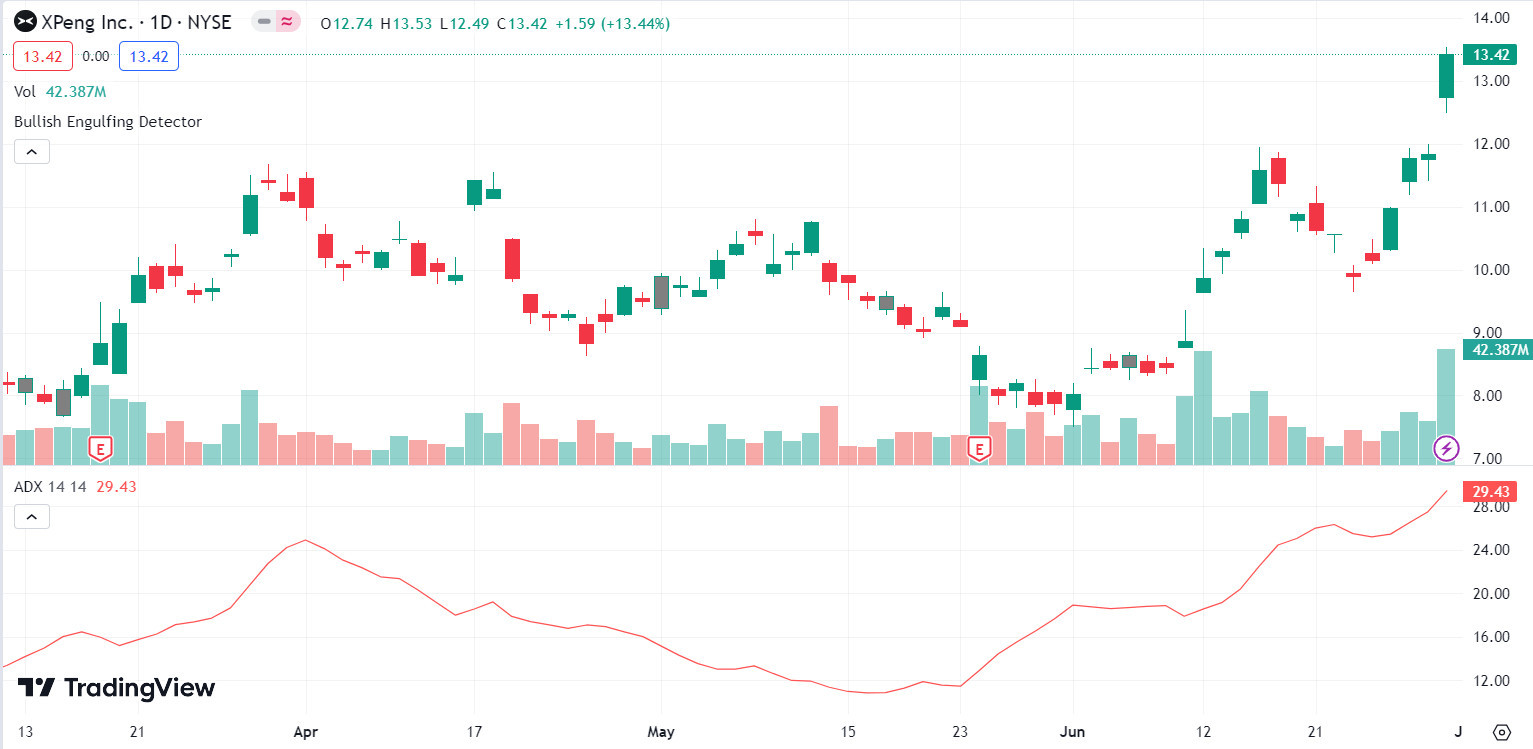Screen dimensions: 1533x749
Task: Collapse the ADX pane legend chevron
Action: pos(31,517)
